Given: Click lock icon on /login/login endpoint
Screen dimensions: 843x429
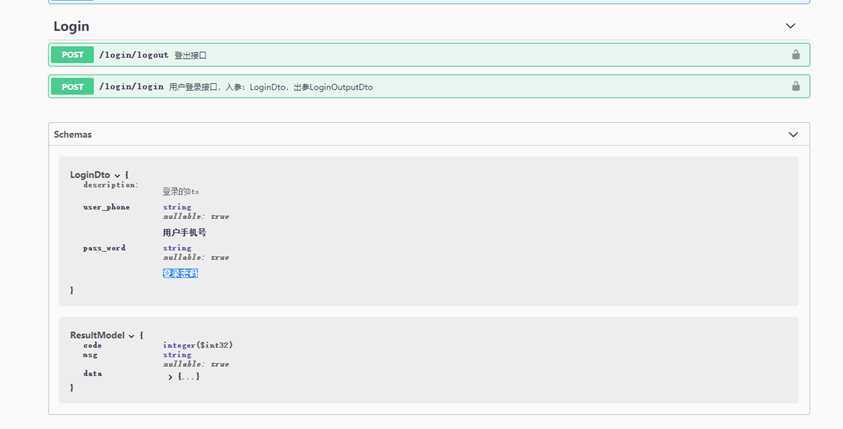Looking at the screenshot, I should (796, 86).
